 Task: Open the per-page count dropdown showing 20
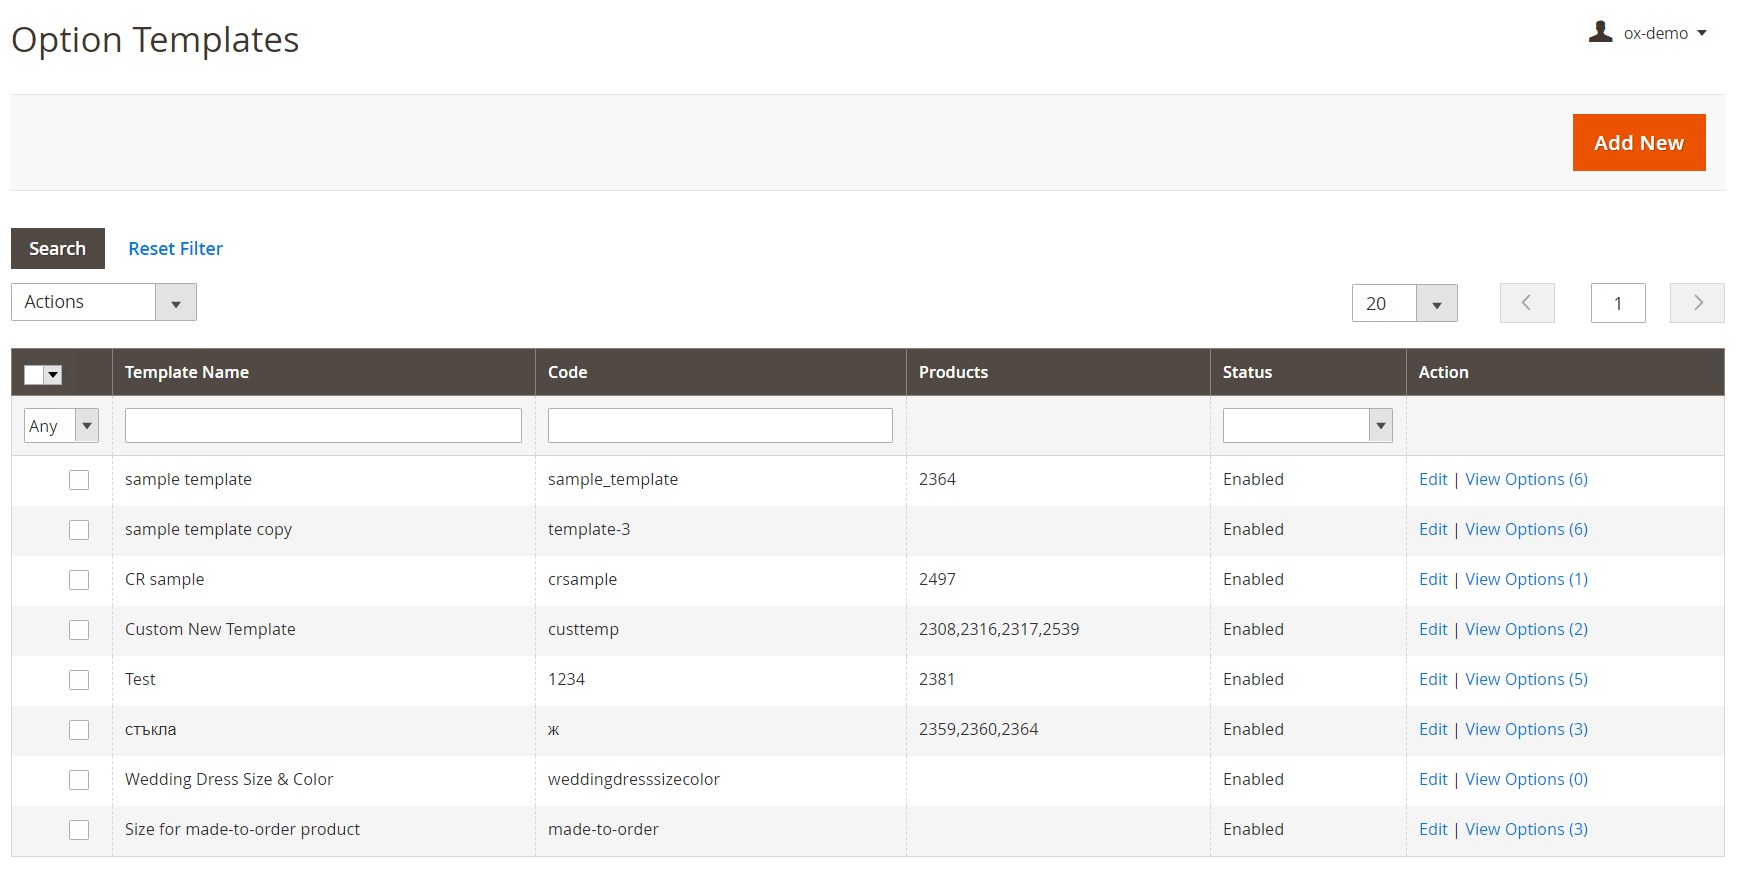click(x=1404, y=303)
